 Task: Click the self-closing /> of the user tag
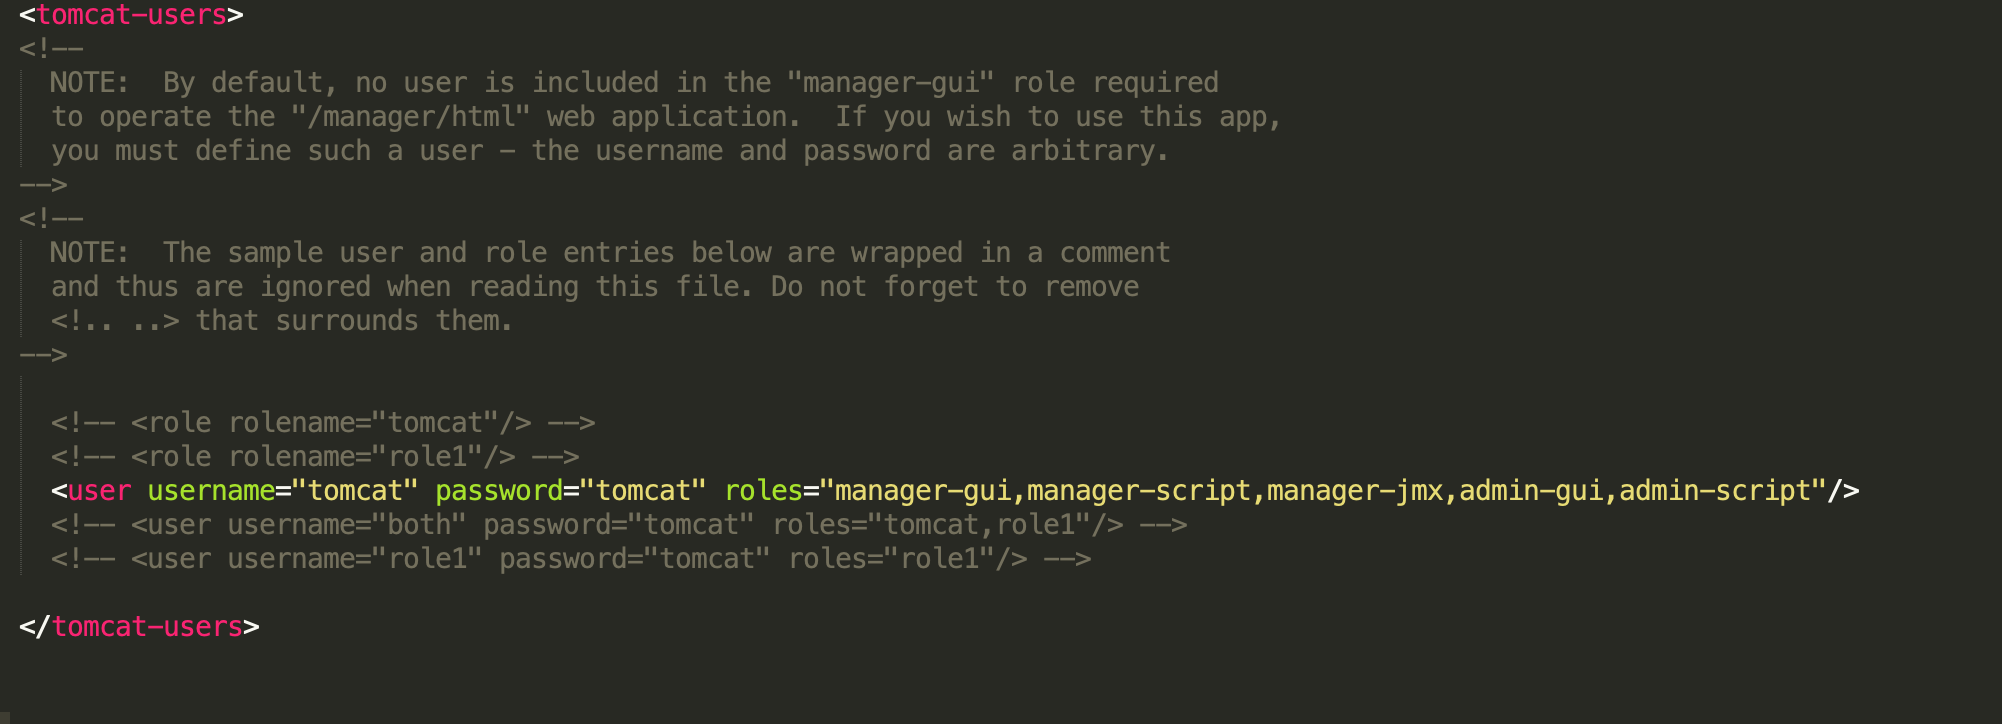point(1844,491)
